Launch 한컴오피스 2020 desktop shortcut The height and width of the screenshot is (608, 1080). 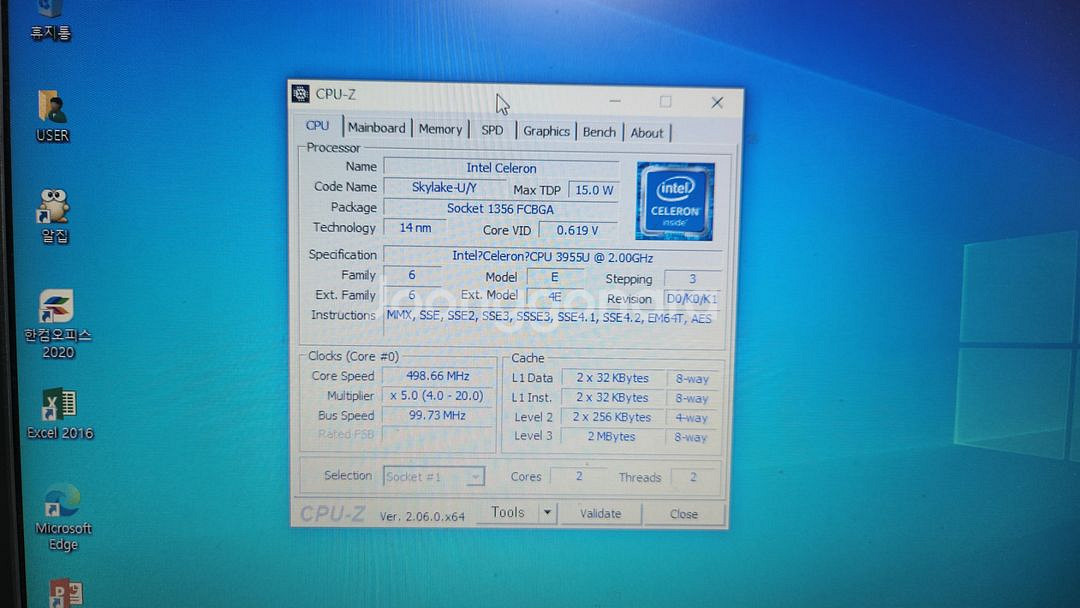click(x=57, y=324)
